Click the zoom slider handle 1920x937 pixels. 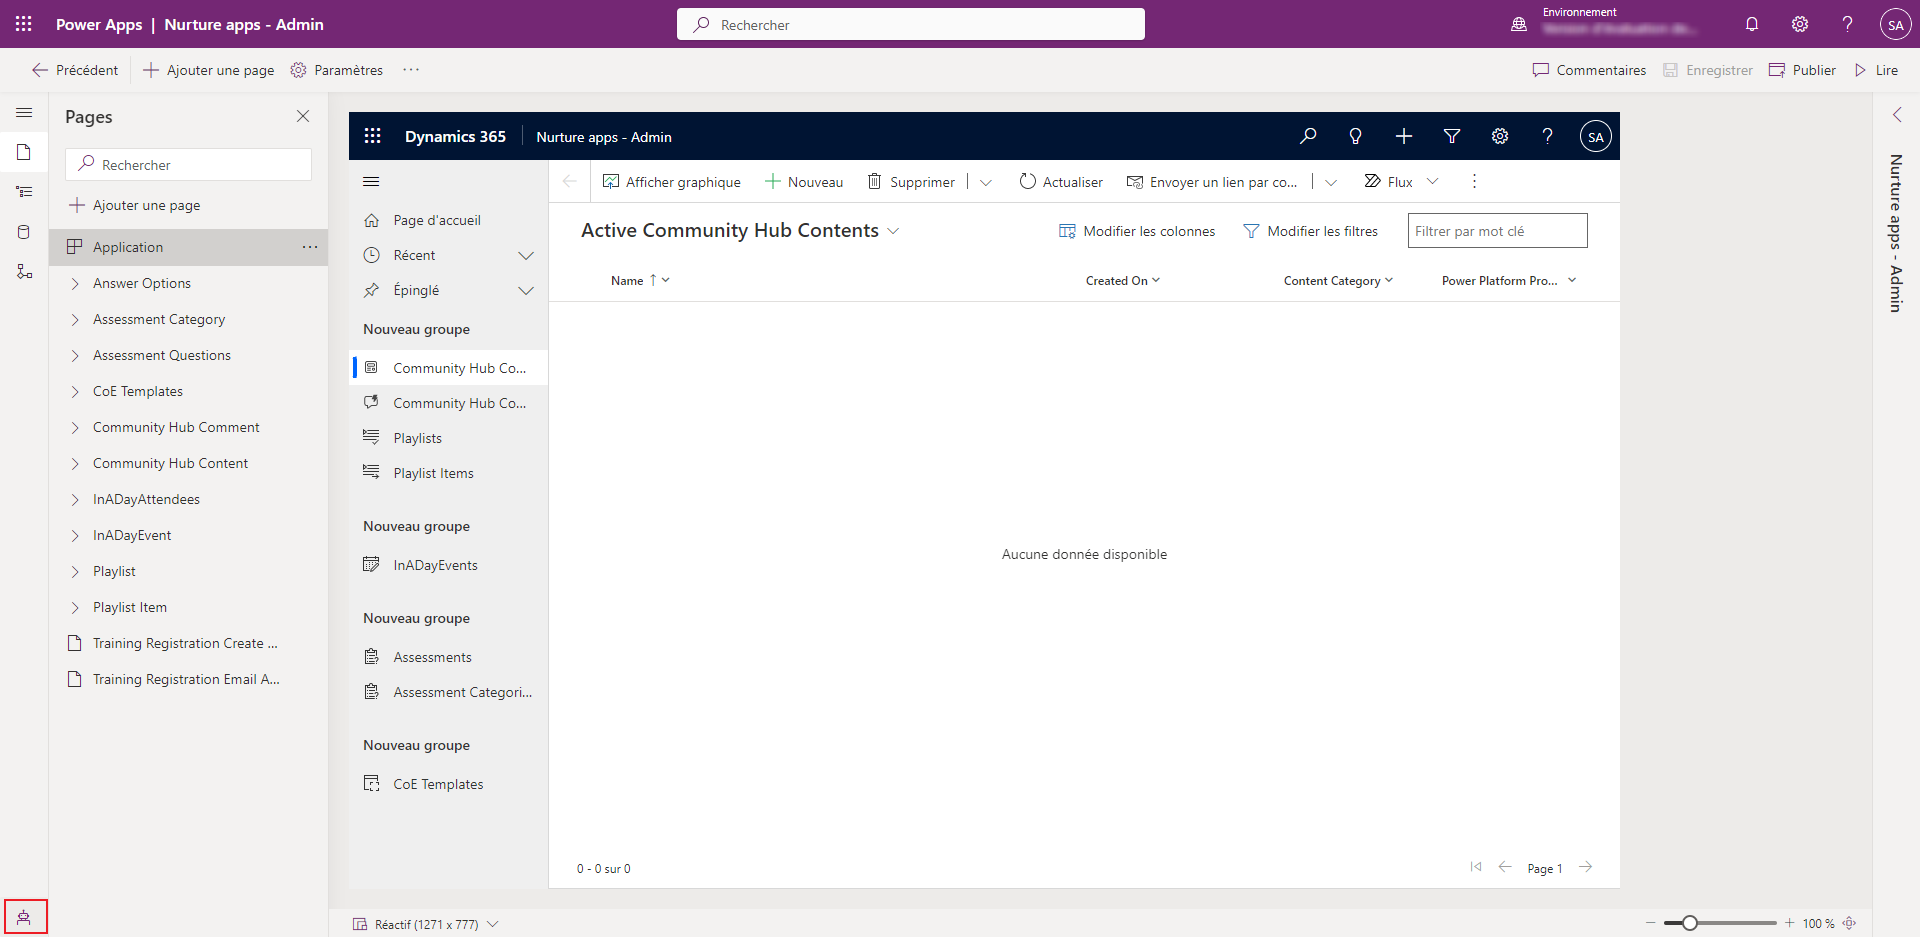pos(1689,923)
